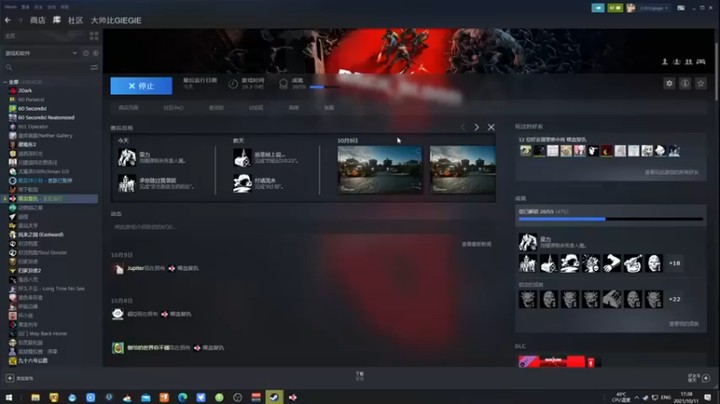Click the recent activity clock icon in sidebar
This screenshot has width=720, height=404.
(86, 53)
